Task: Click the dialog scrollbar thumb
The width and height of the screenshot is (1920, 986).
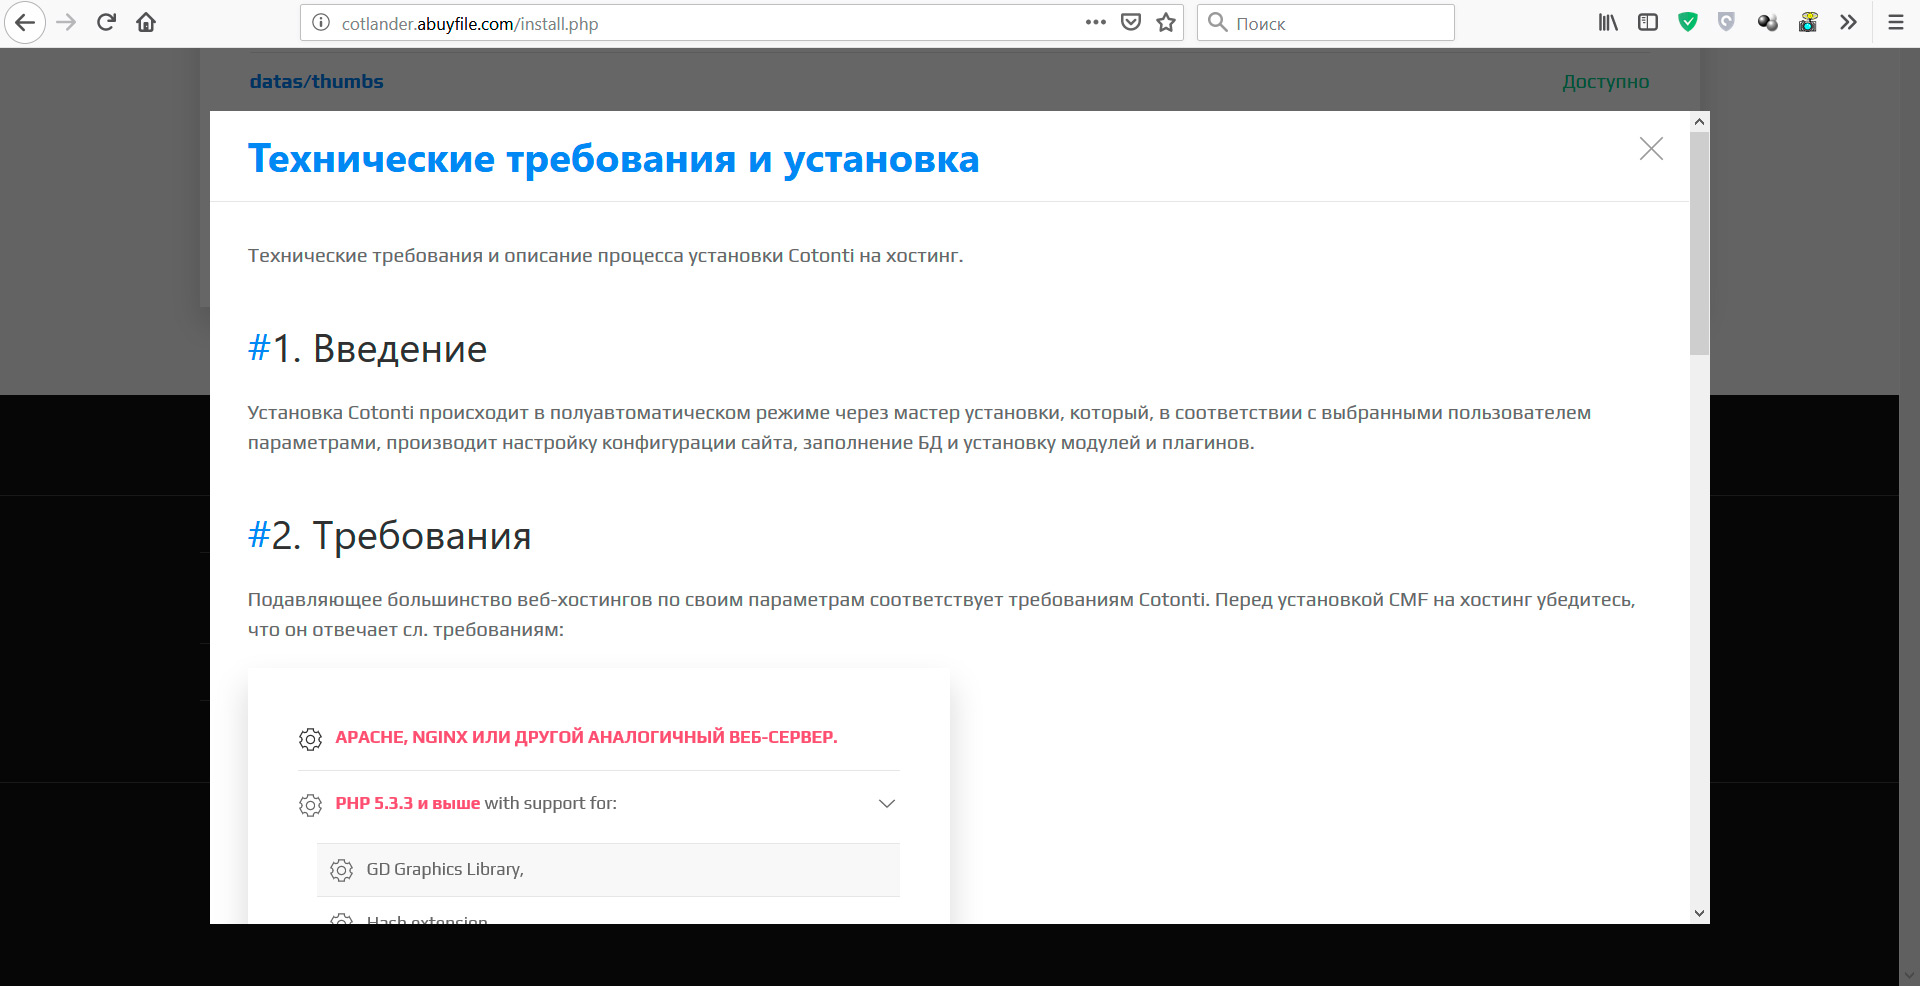Action: click(x=1699, y=243)
